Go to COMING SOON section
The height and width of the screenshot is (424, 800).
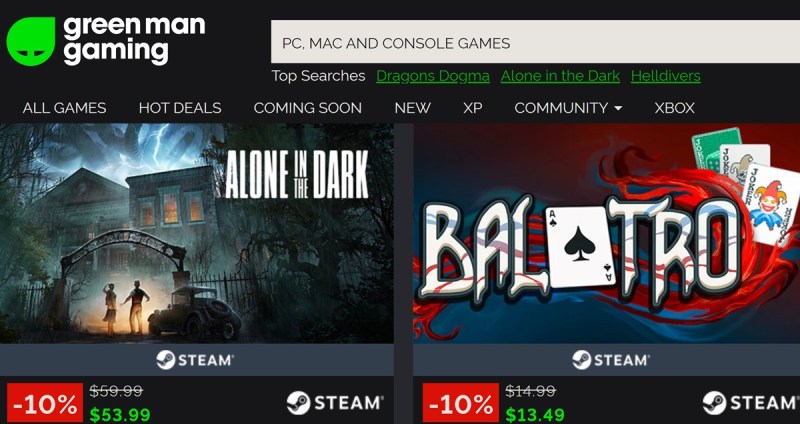click(308, 108)
